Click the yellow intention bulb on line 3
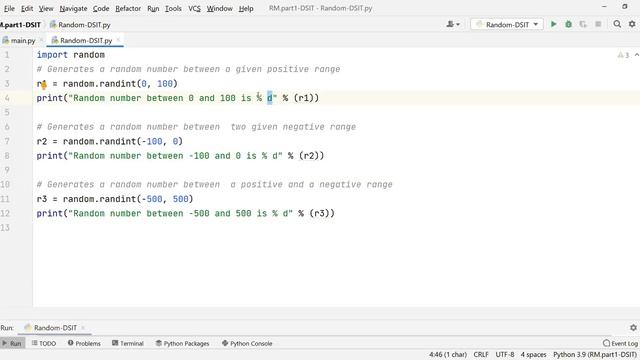Screen dimensions: 640x360 (44, 84)
